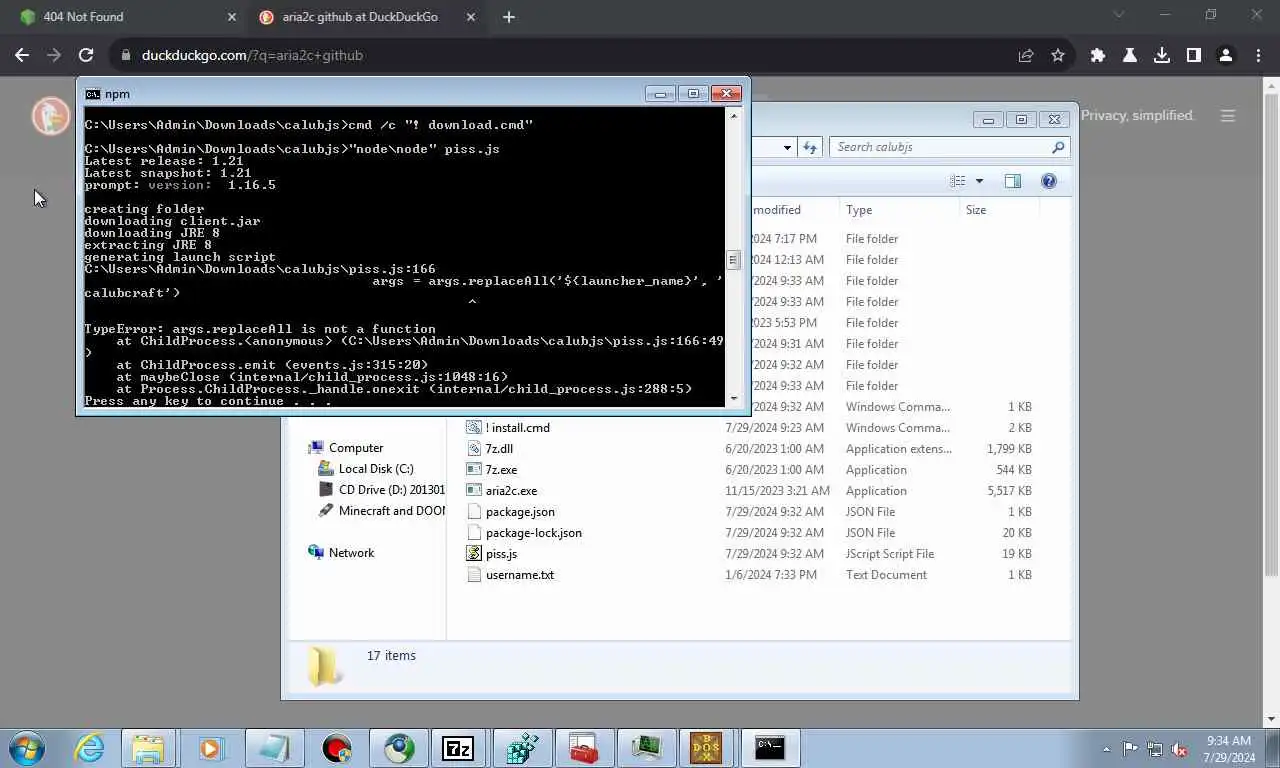Select the 7z.exe file
Image resolution: width=1280 pixels, height=768 pixels.
click(x=501, y=470)
